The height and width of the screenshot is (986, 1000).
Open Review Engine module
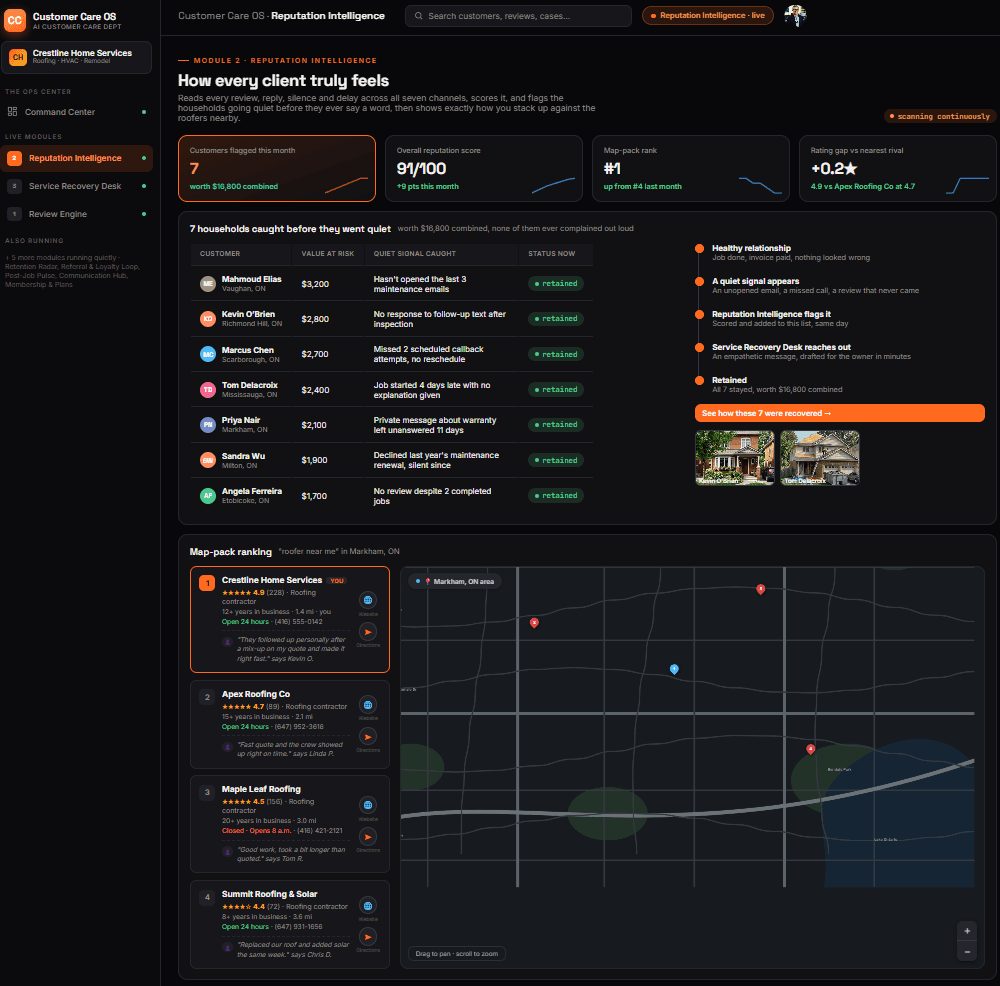click(x=77, y=214)
